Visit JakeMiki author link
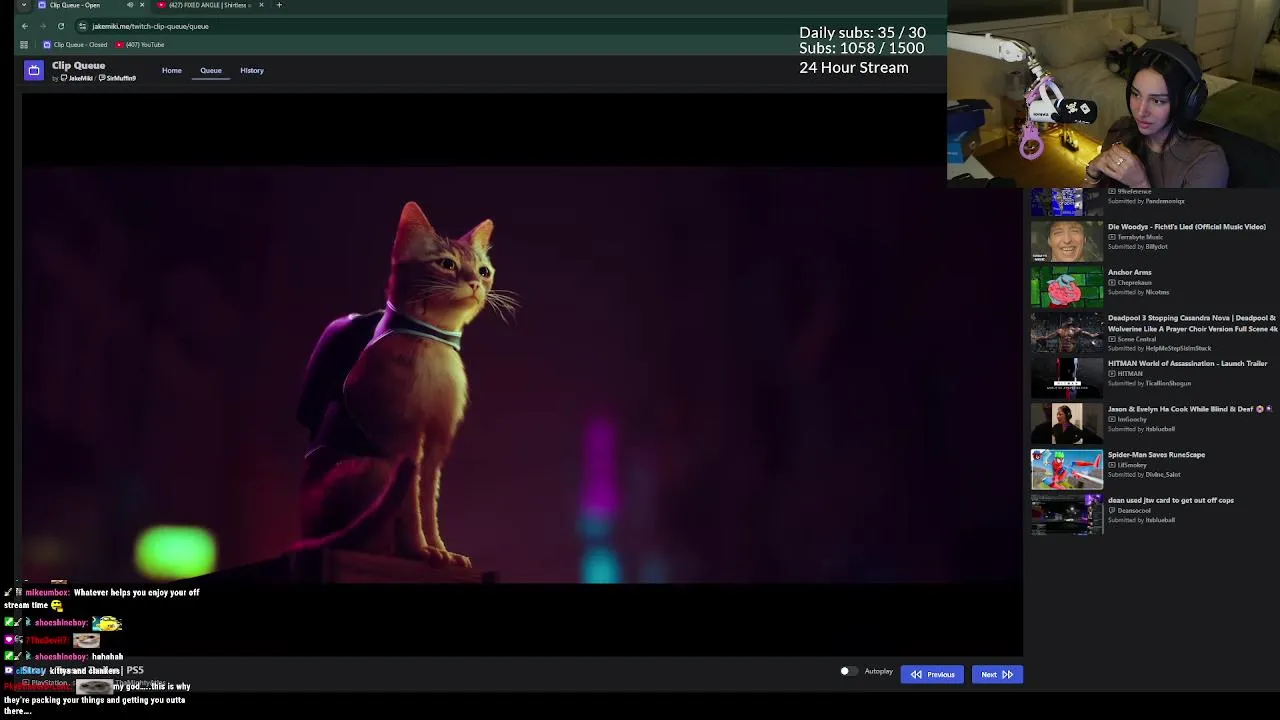 [77, 78]
